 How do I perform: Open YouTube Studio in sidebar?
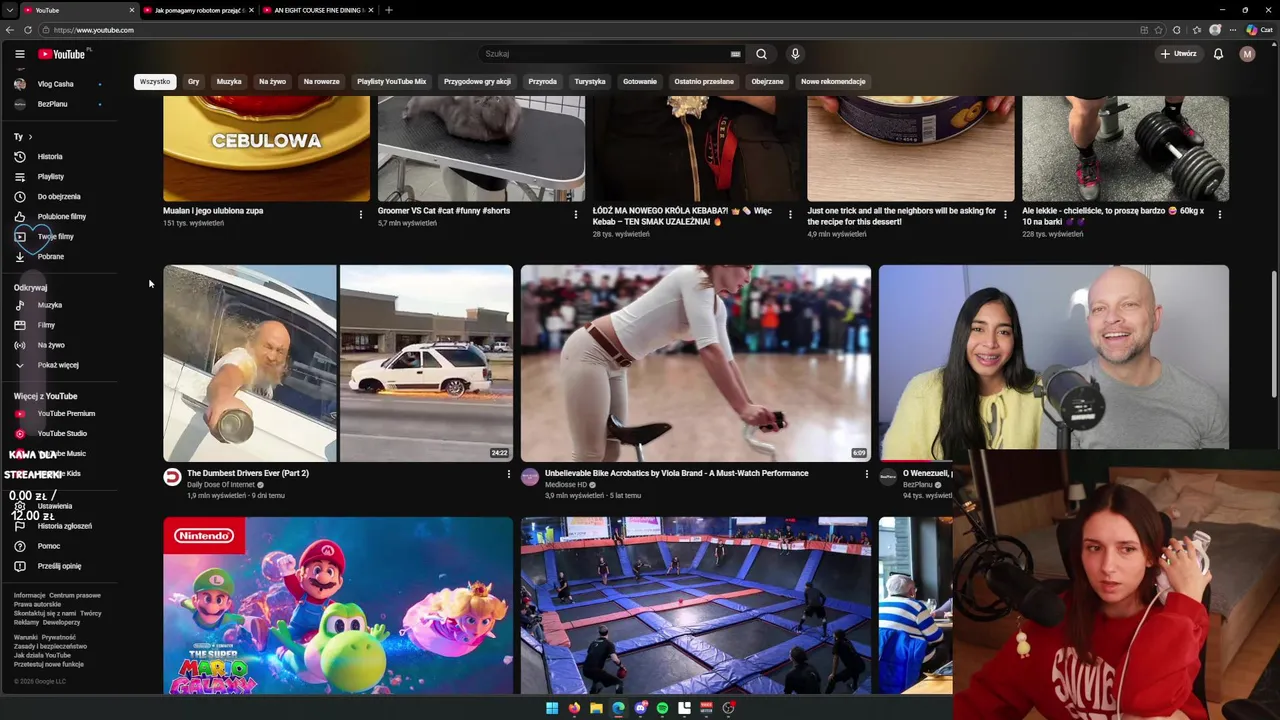pyautogui.click(x=60, y=433)
